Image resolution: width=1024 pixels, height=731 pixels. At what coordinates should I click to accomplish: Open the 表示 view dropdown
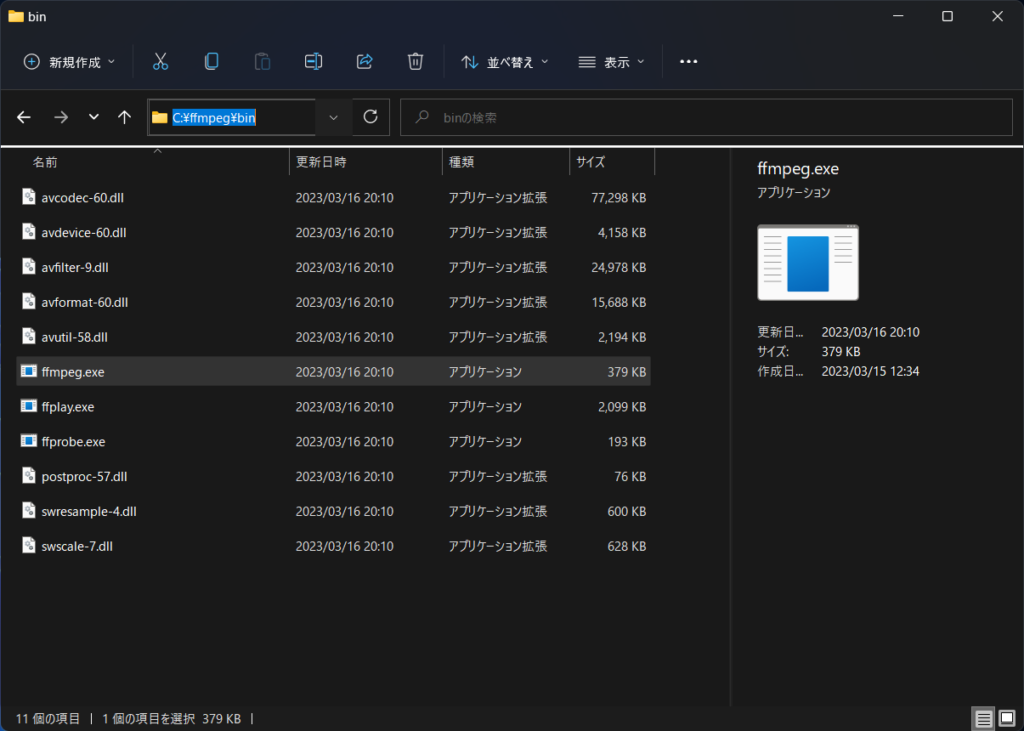[x=611, y=62]
